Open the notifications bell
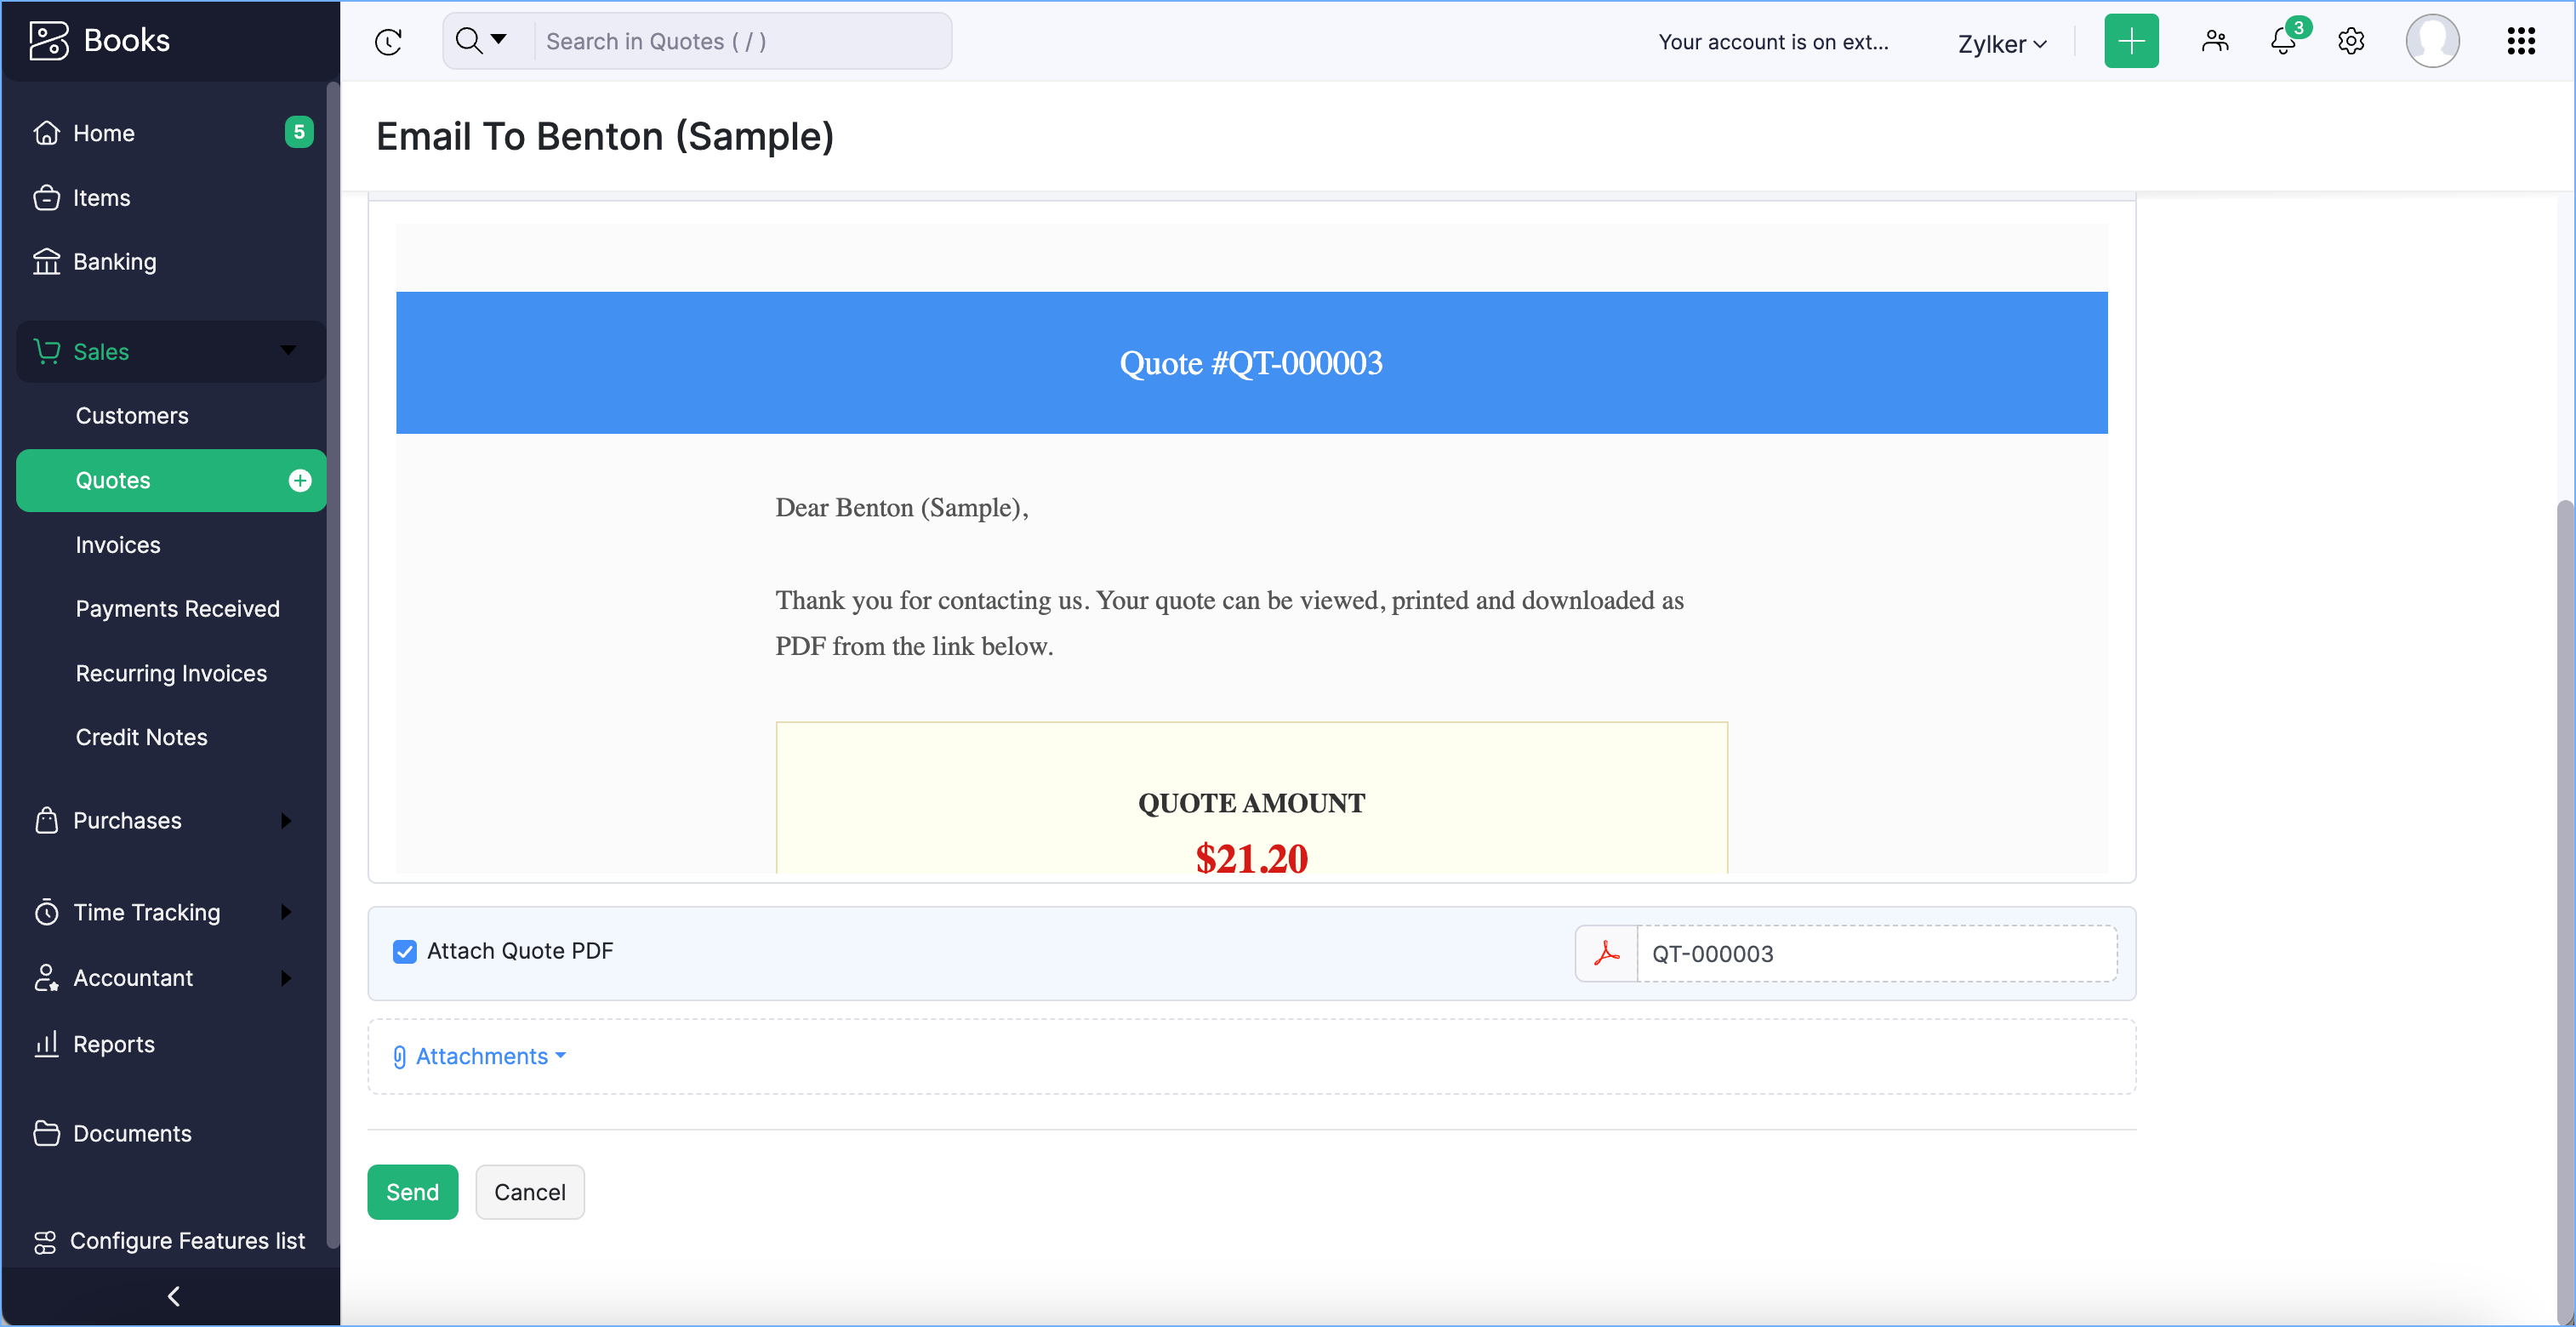2576x1327 pixels. (x=2283, y=41)
